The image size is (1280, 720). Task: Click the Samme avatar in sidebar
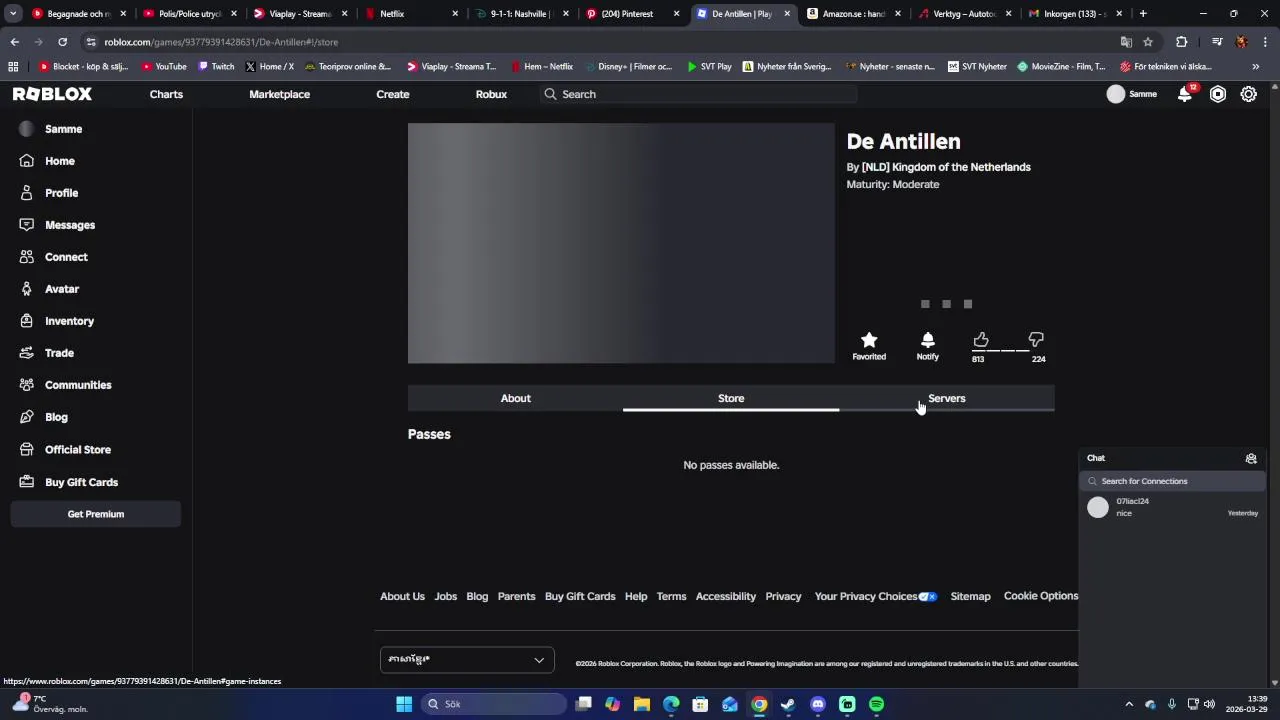coord(26,129)
